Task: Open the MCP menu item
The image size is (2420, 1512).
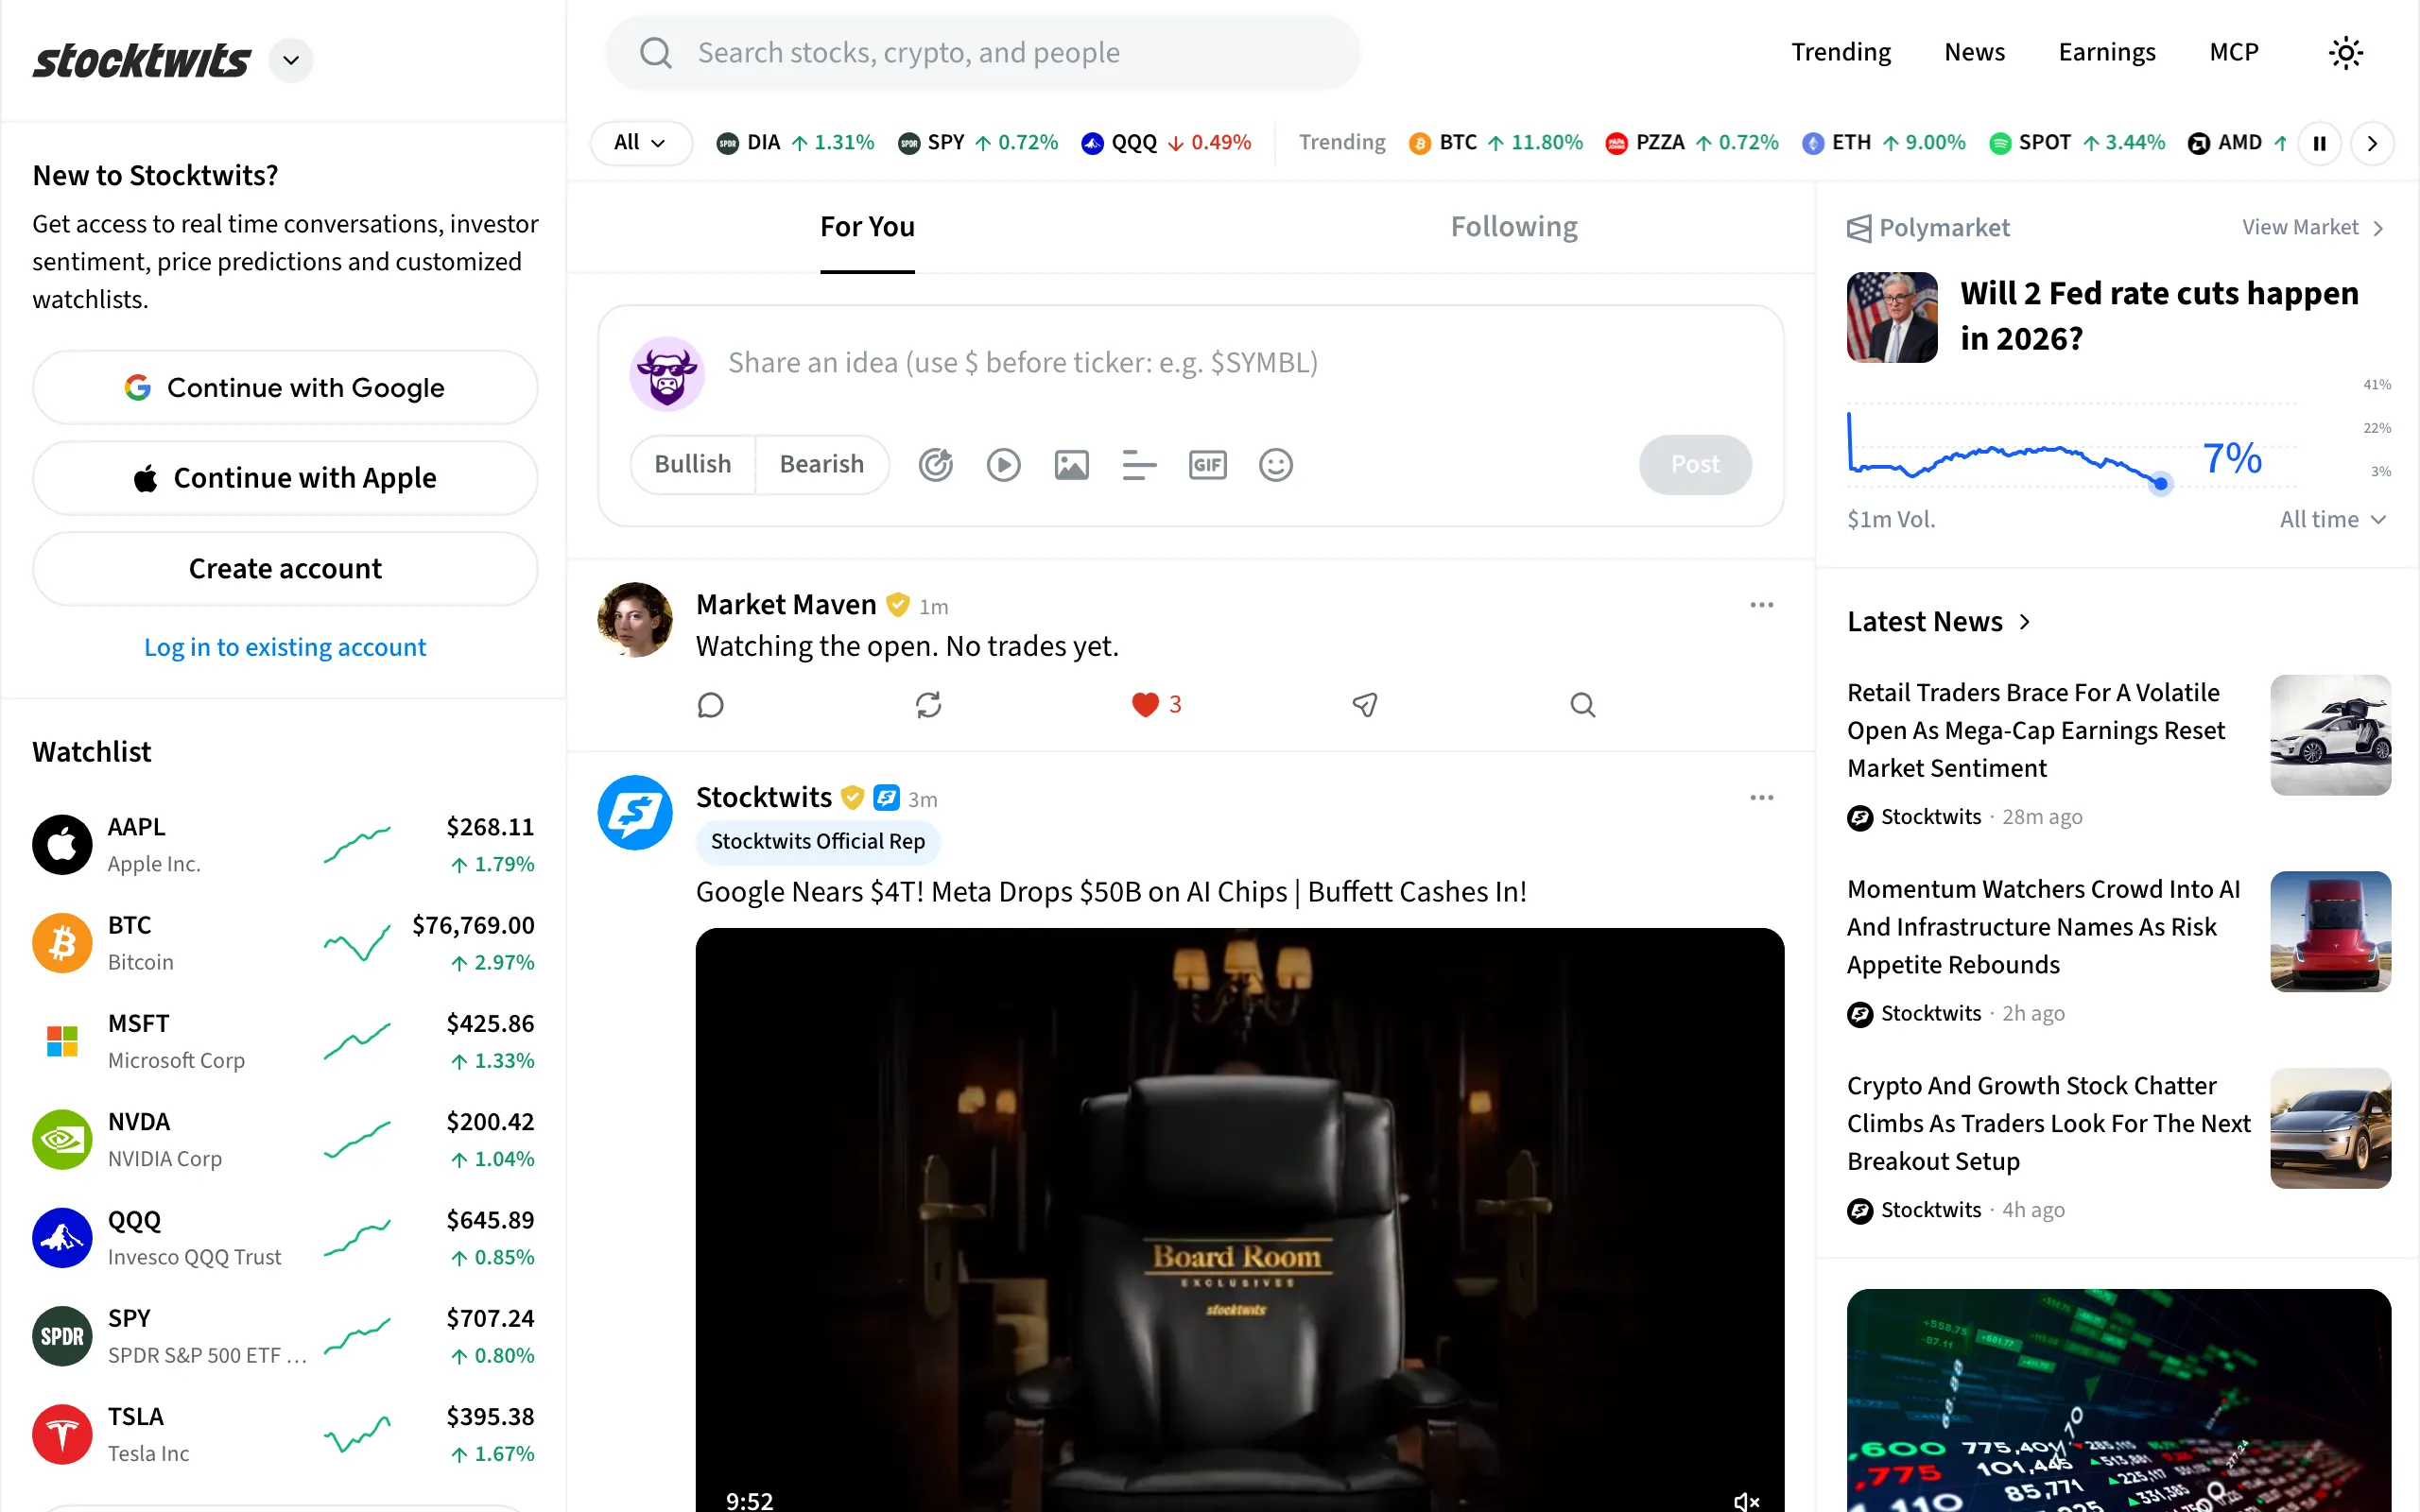Action: 2233,52
